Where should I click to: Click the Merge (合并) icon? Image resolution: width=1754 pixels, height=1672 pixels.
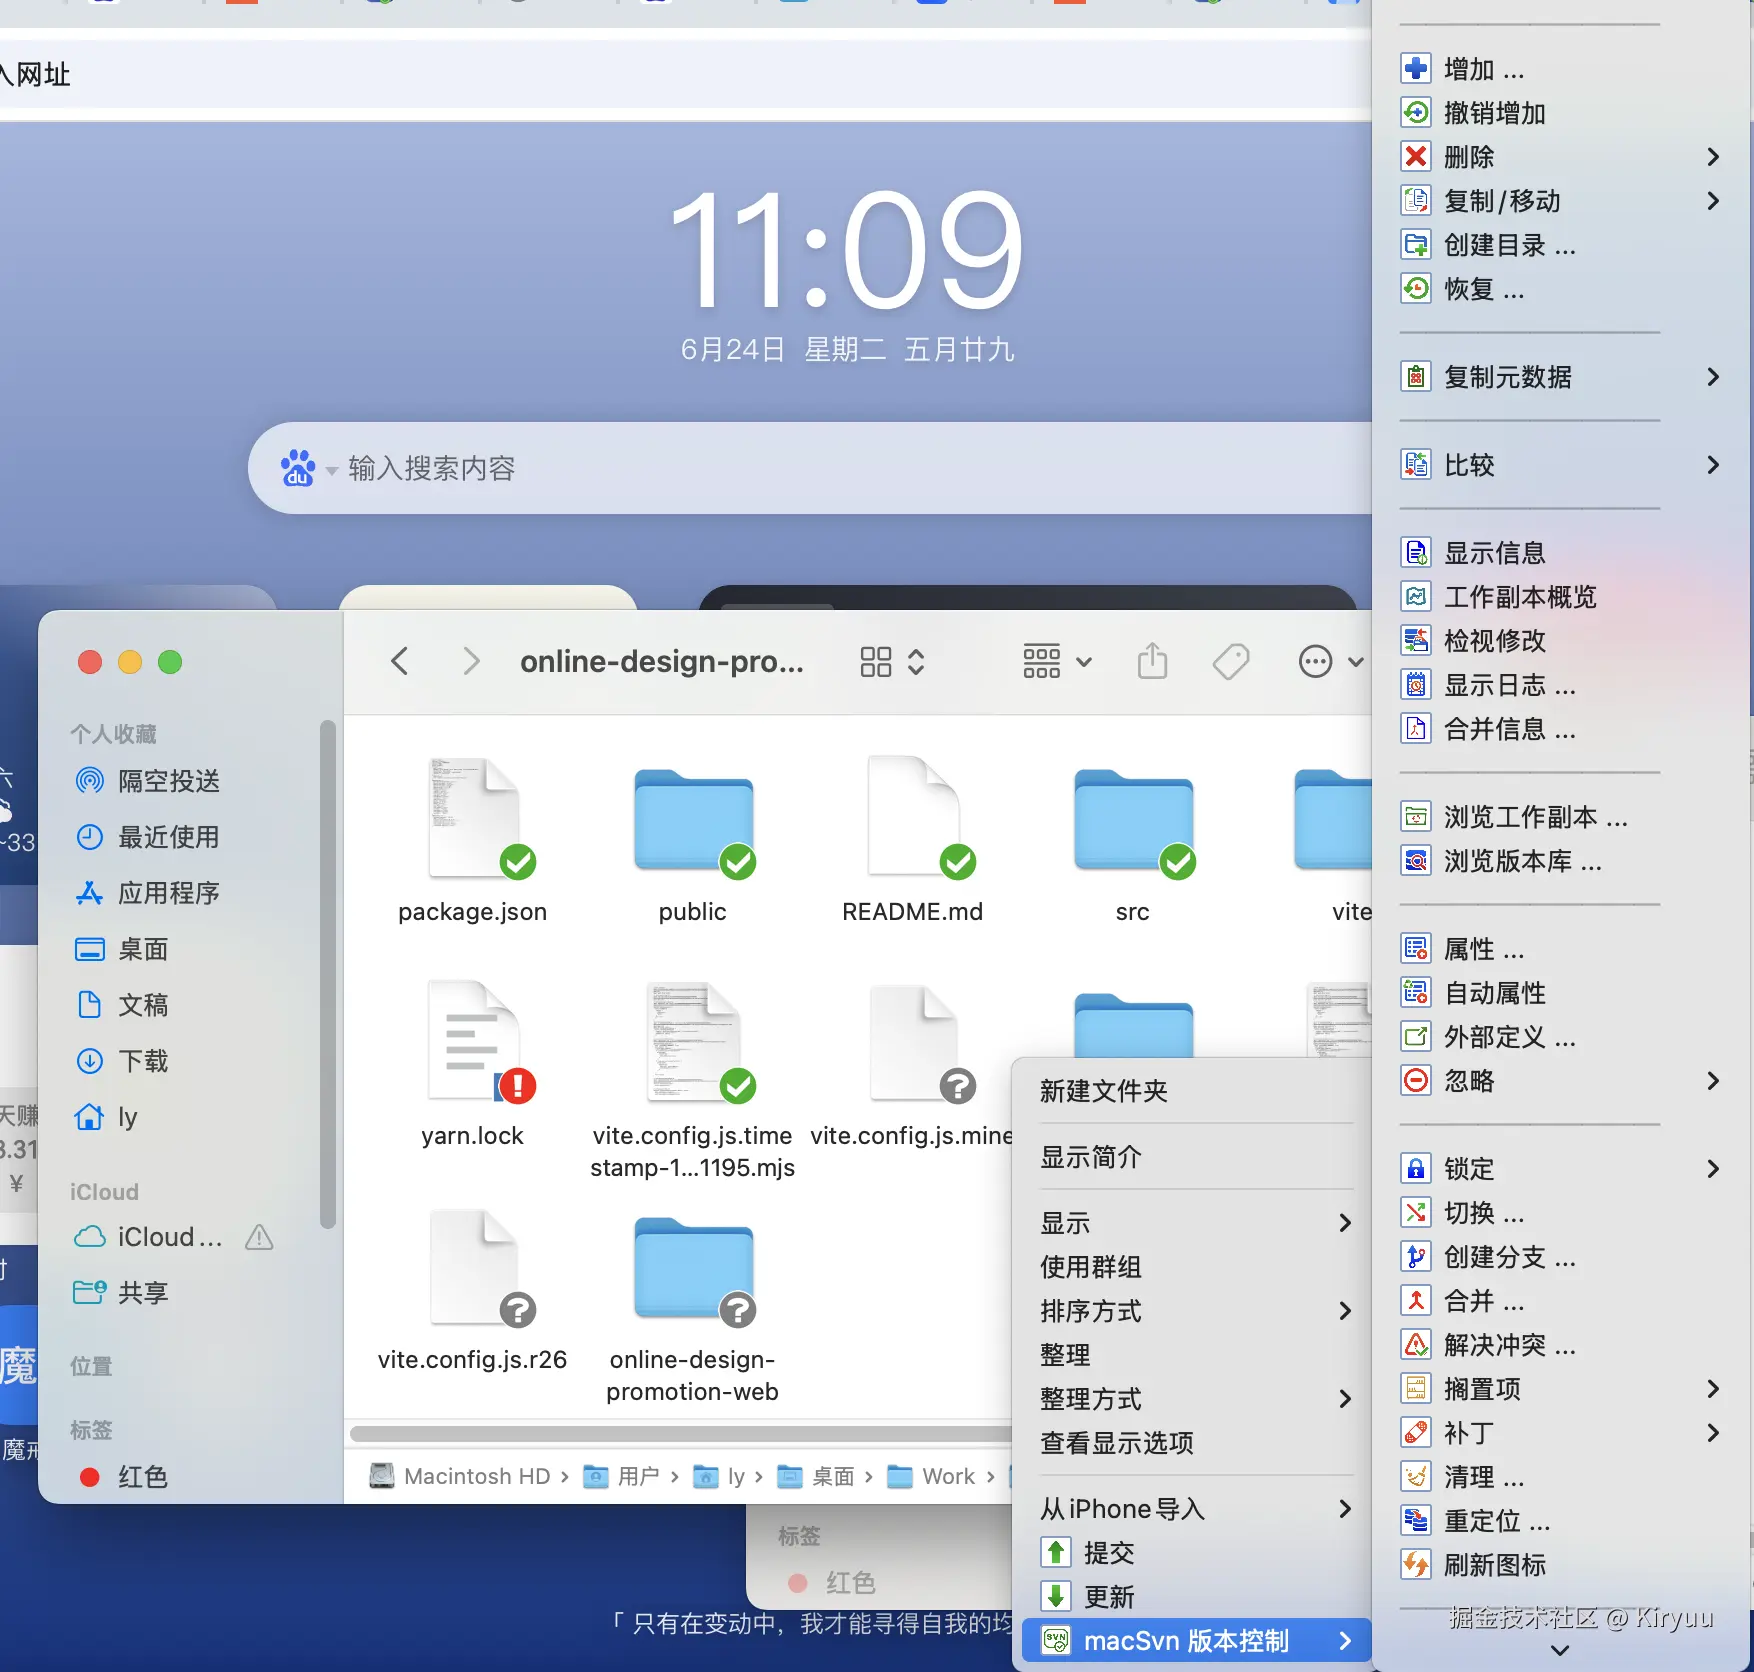(x=1416, y=1301)
